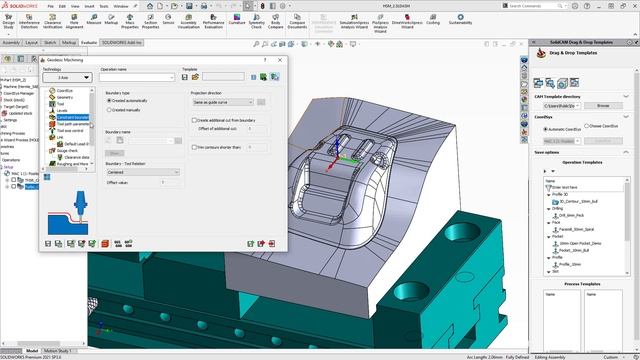Launch the Hole Alignment check

coord(74,21)
